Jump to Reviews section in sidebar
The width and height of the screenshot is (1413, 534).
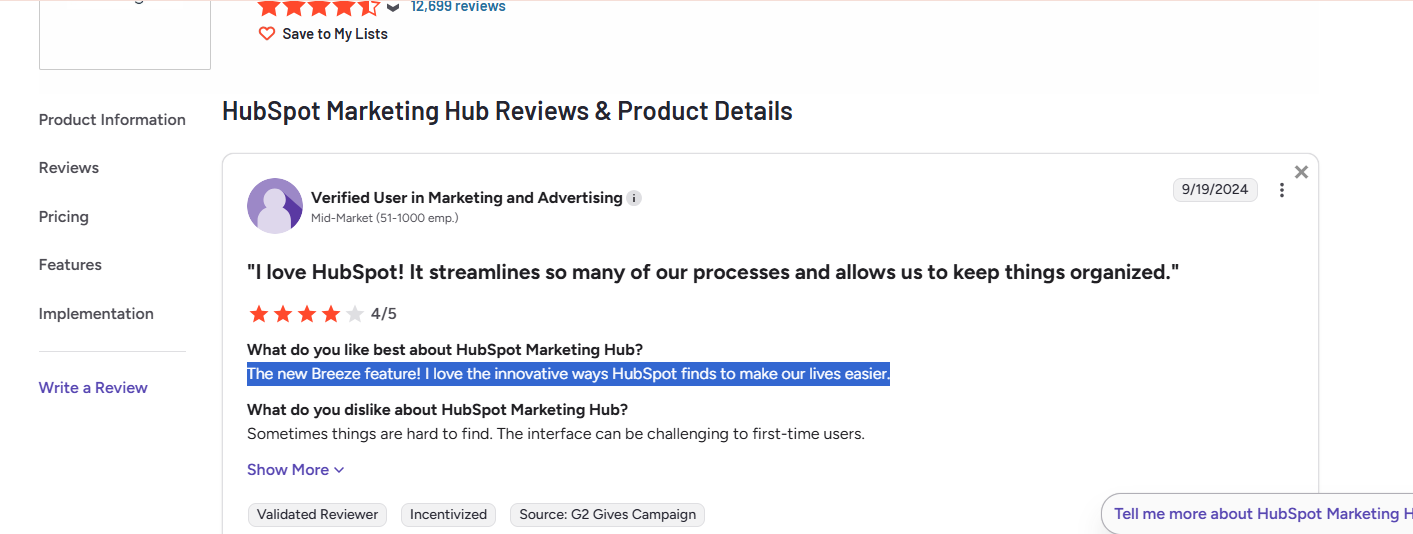pos(69,168)
